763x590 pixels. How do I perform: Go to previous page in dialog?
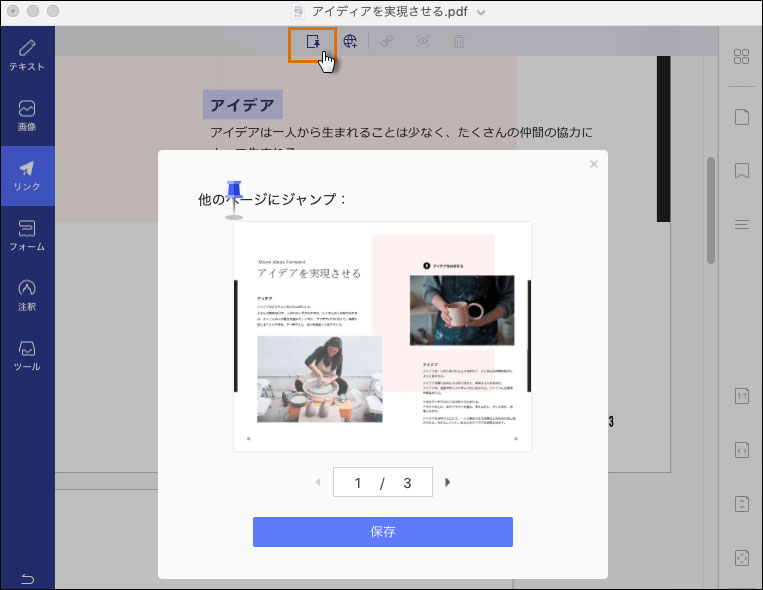318,482
